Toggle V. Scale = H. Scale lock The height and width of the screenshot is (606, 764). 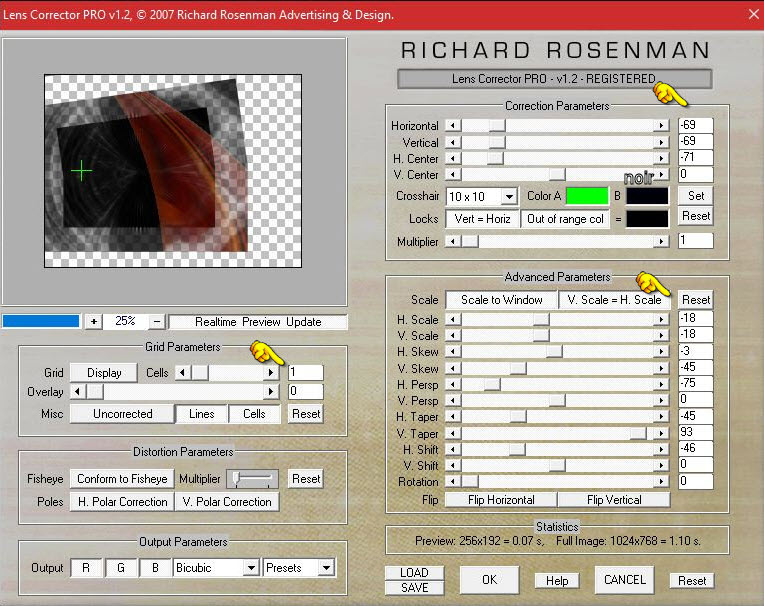614,300
